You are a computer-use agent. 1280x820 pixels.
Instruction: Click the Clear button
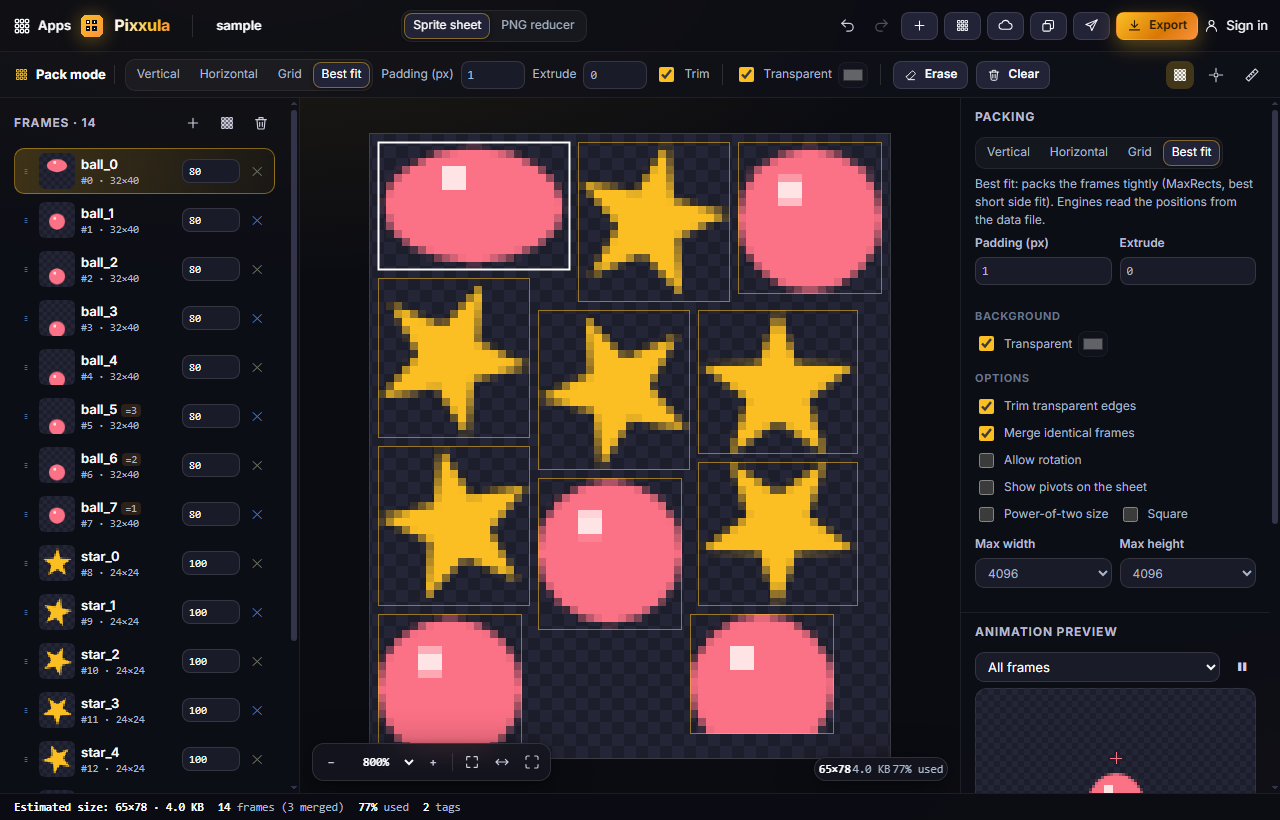(x=1013, y=74)
